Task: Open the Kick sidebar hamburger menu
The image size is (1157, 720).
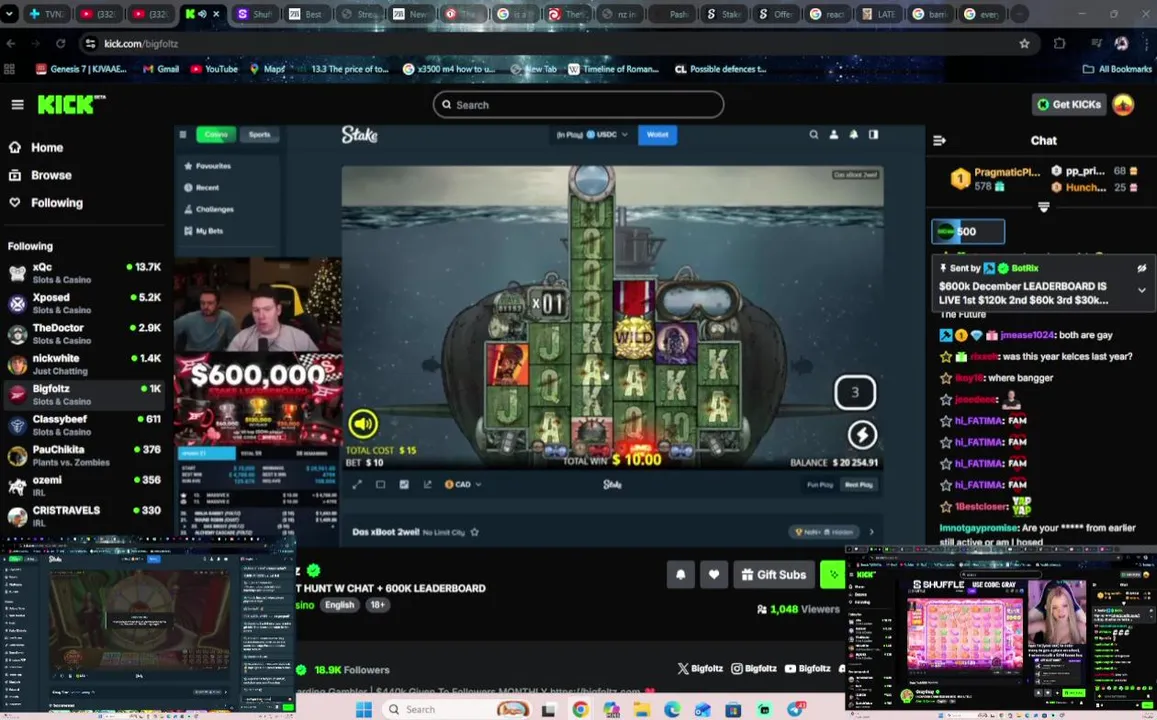Action: (x=18, y=105)
